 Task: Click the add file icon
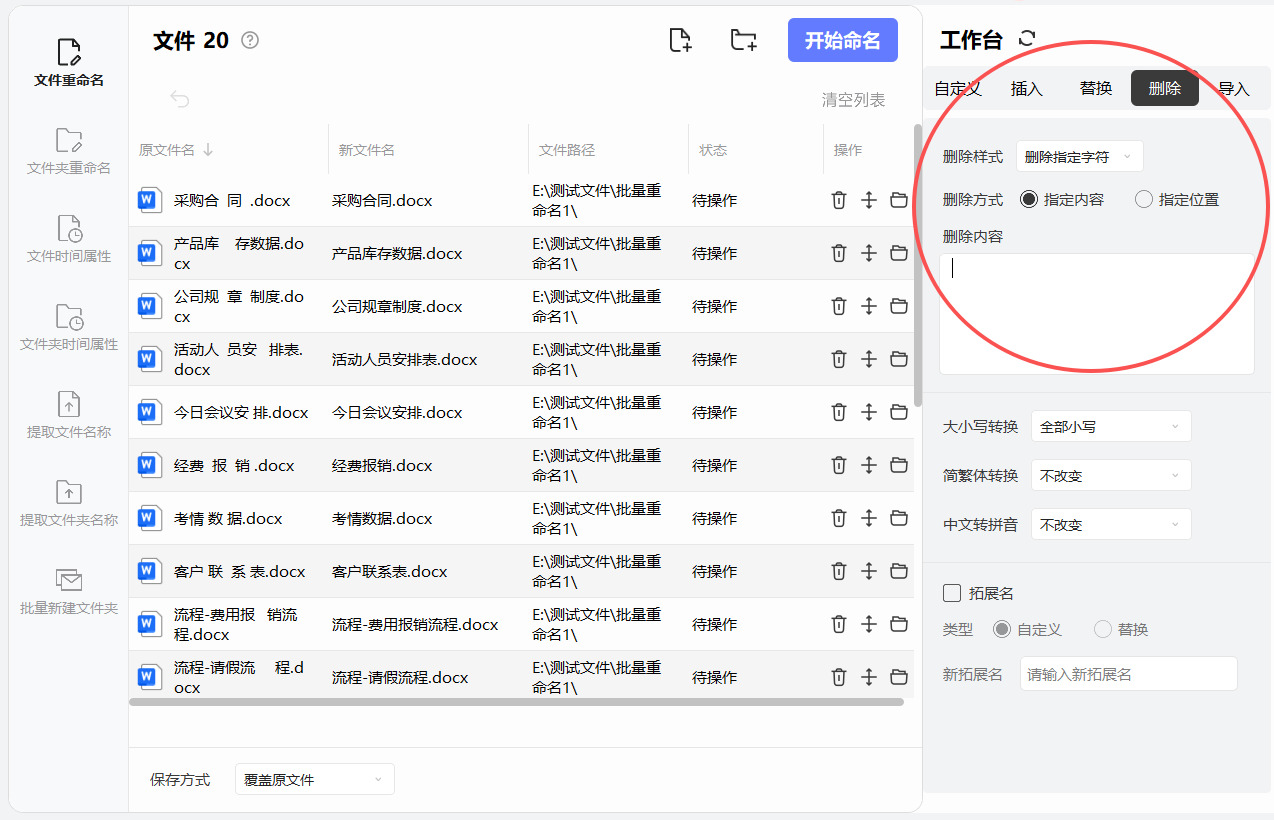pyautogui.click(x=680, y=41)
